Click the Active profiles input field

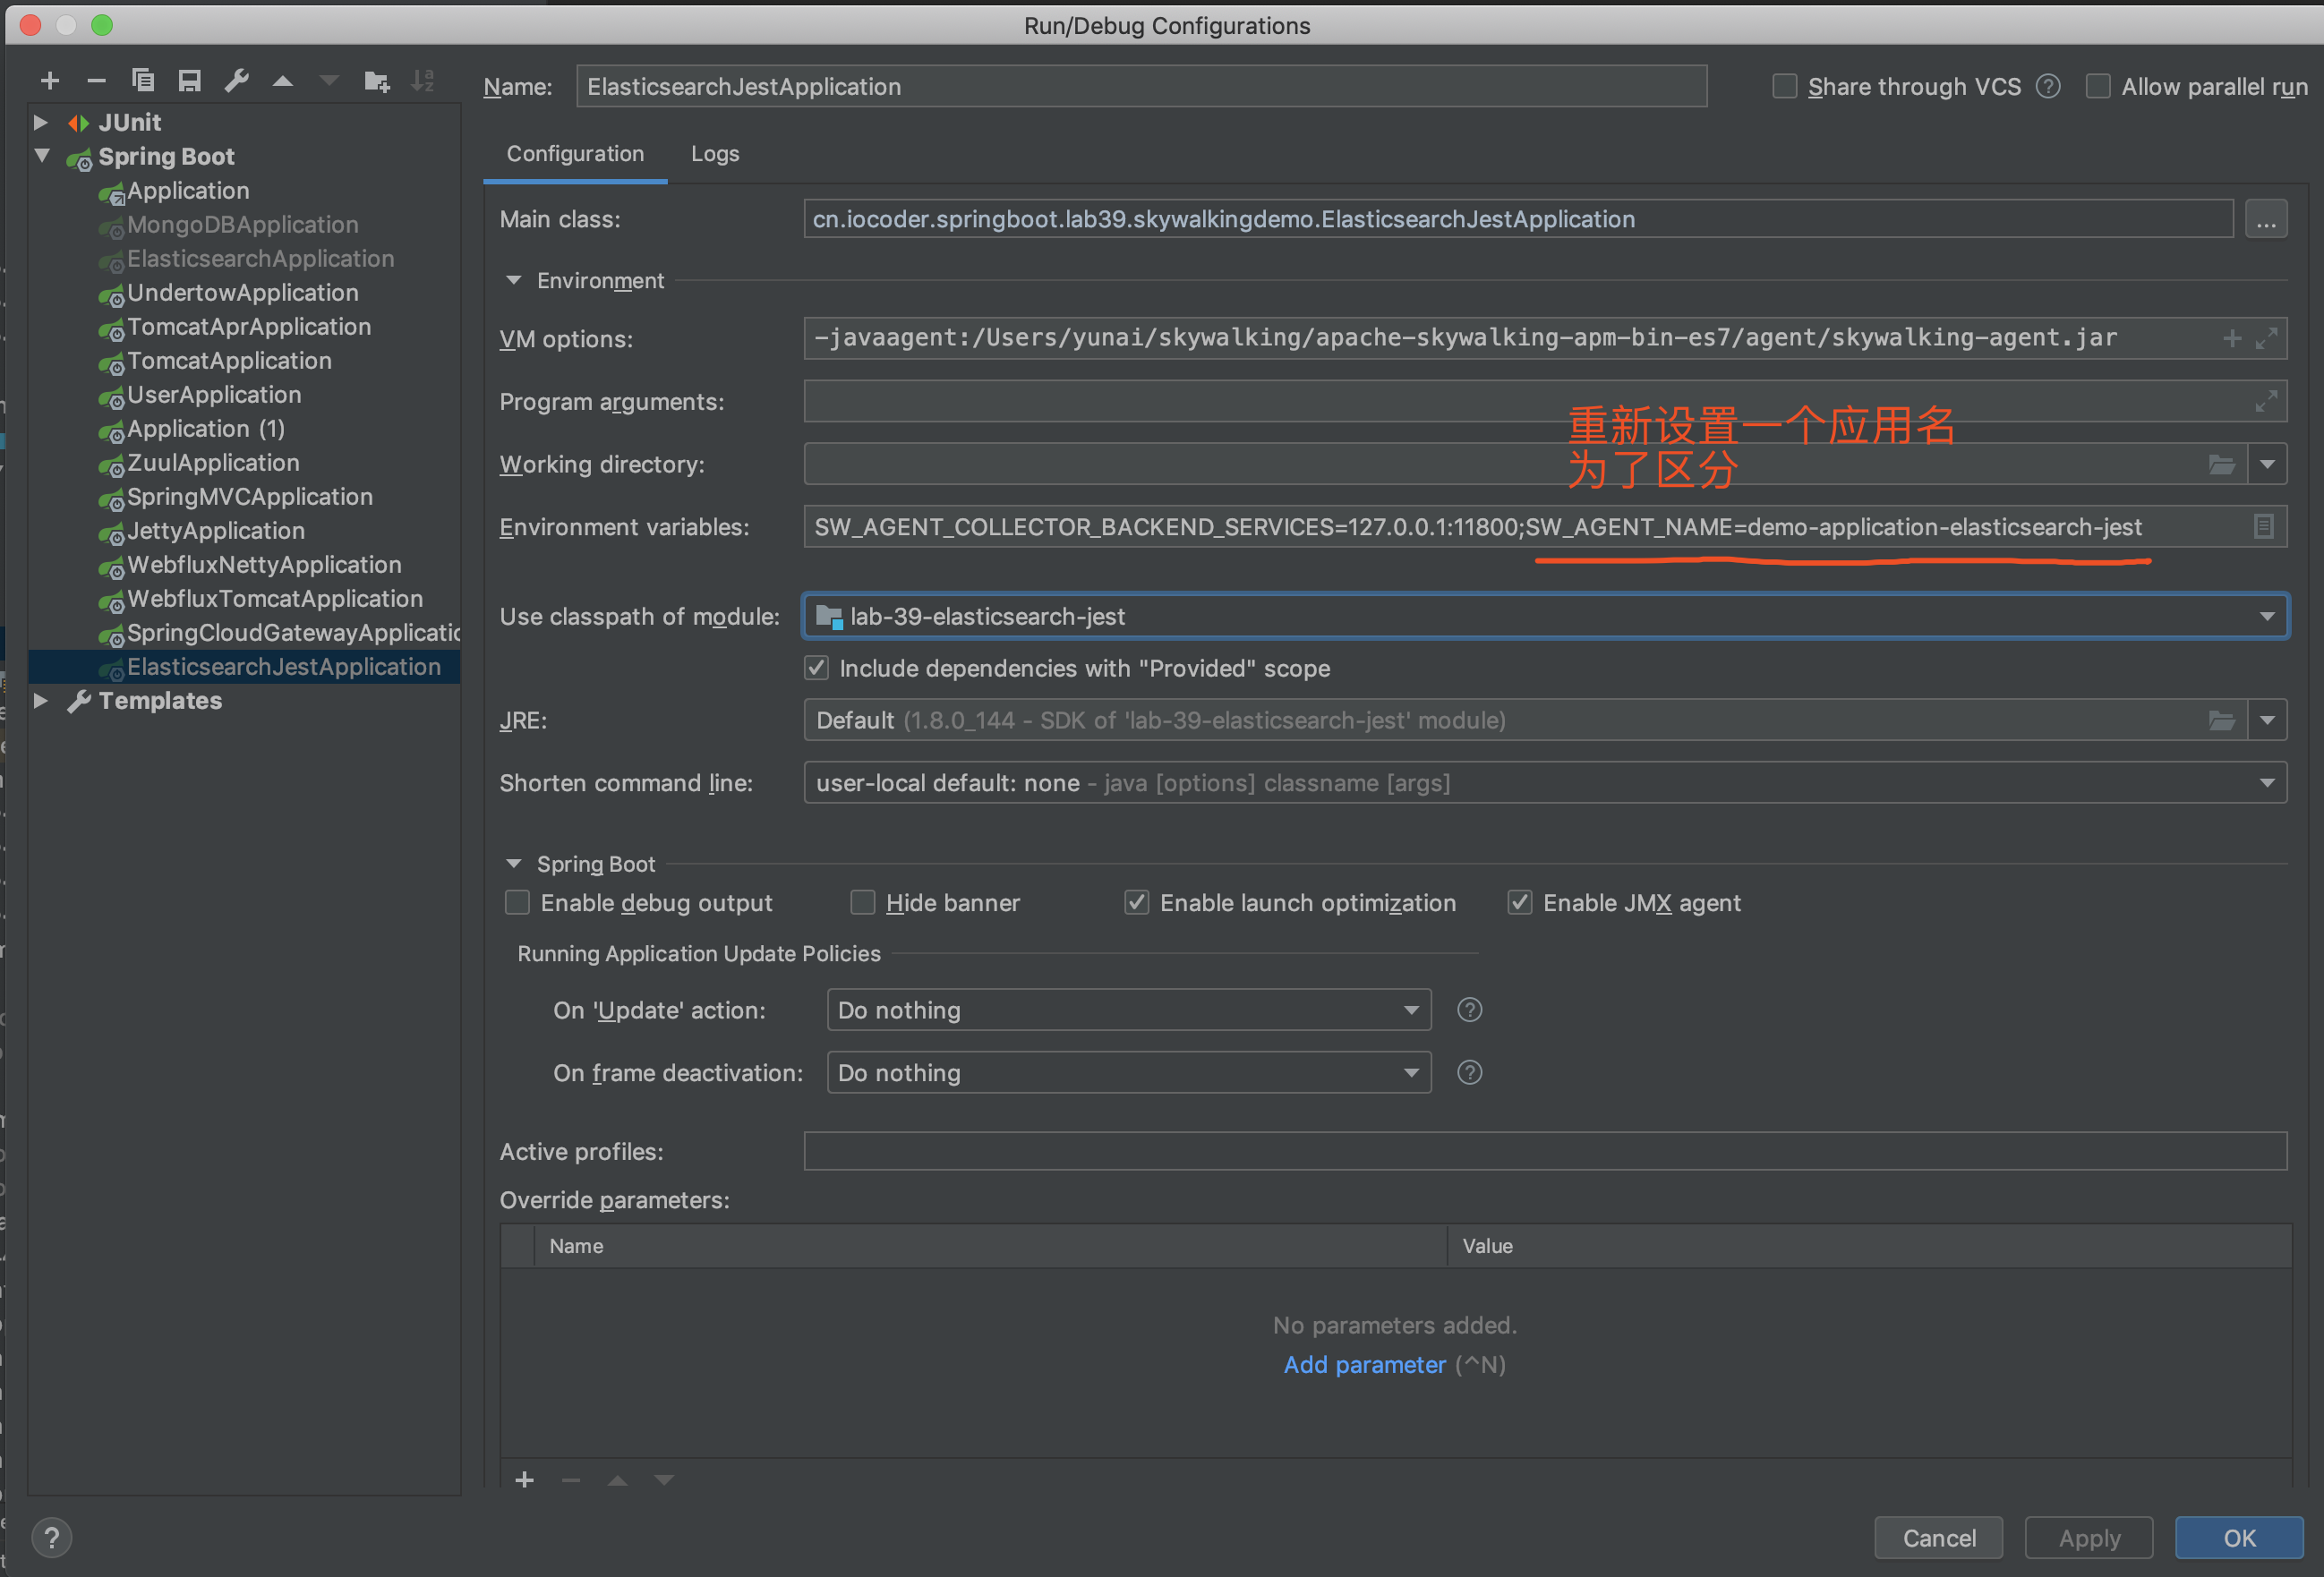tap(1544, 1152)
